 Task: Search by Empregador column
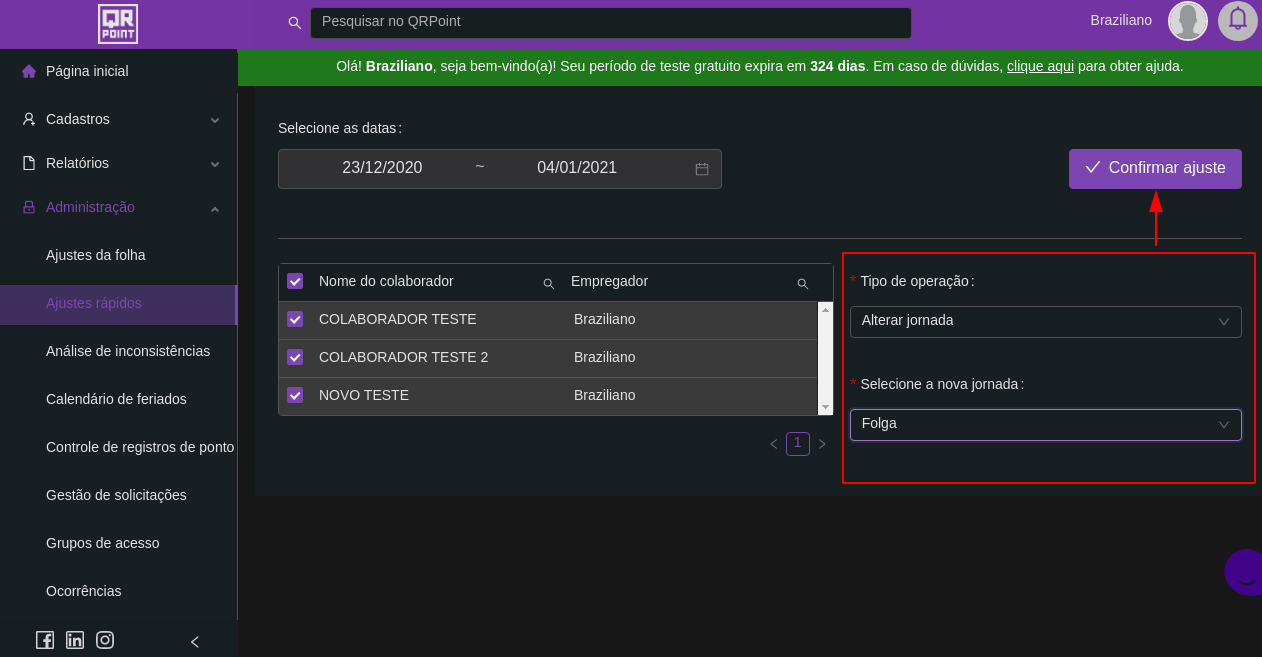802,284
